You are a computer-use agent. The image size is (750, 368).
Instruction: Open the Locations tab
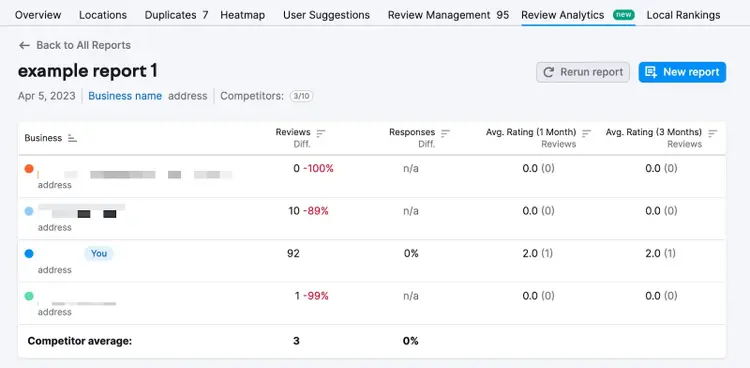pos(103,15)
